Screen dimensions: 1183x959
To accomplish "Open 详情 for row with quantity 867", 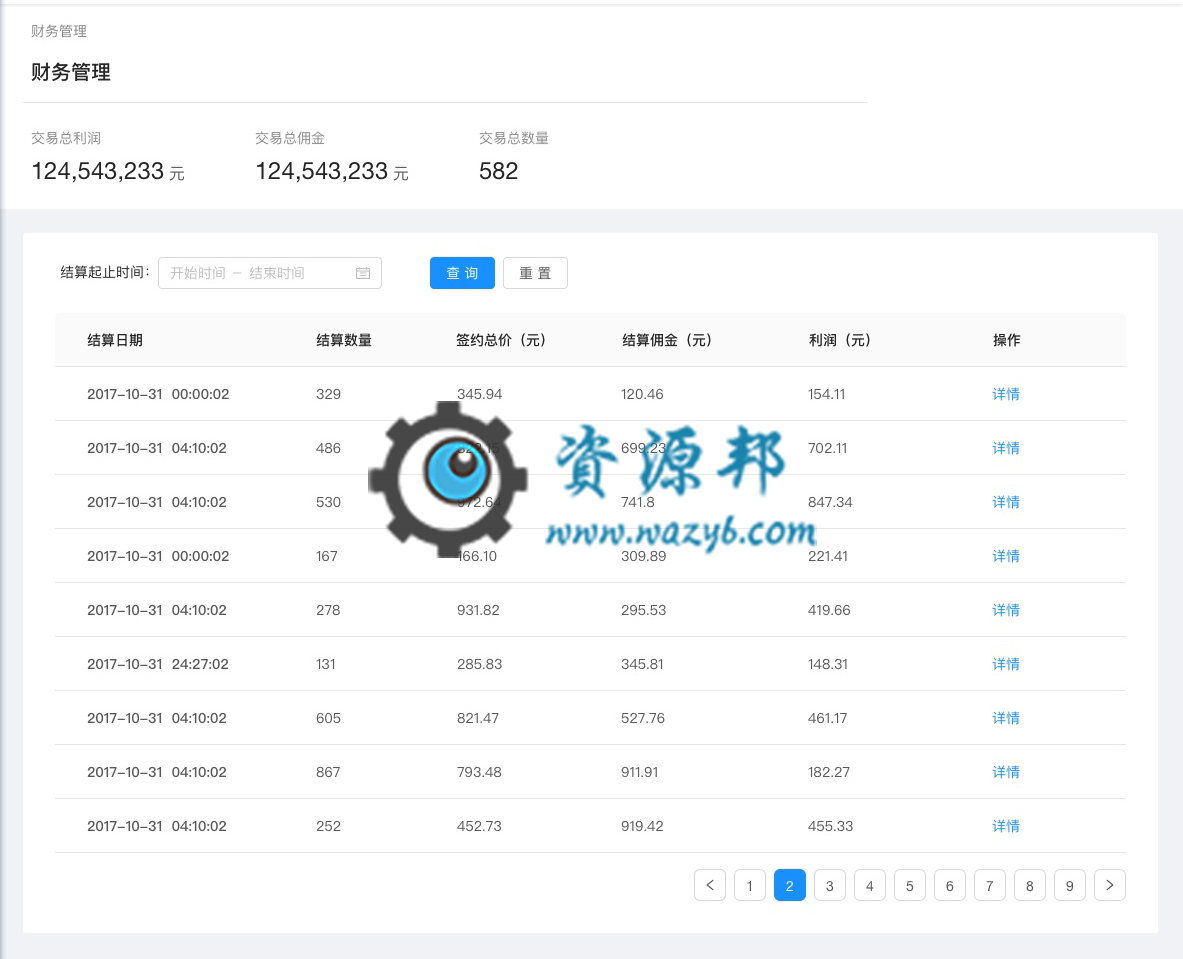I will [1006, 772].
